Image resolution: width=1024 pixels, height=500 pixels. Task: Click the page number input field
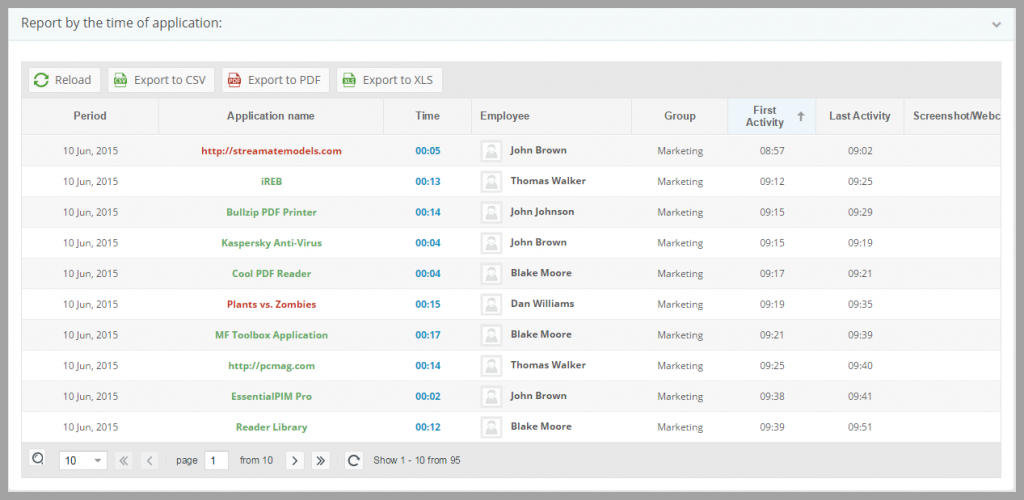point(216,460)
